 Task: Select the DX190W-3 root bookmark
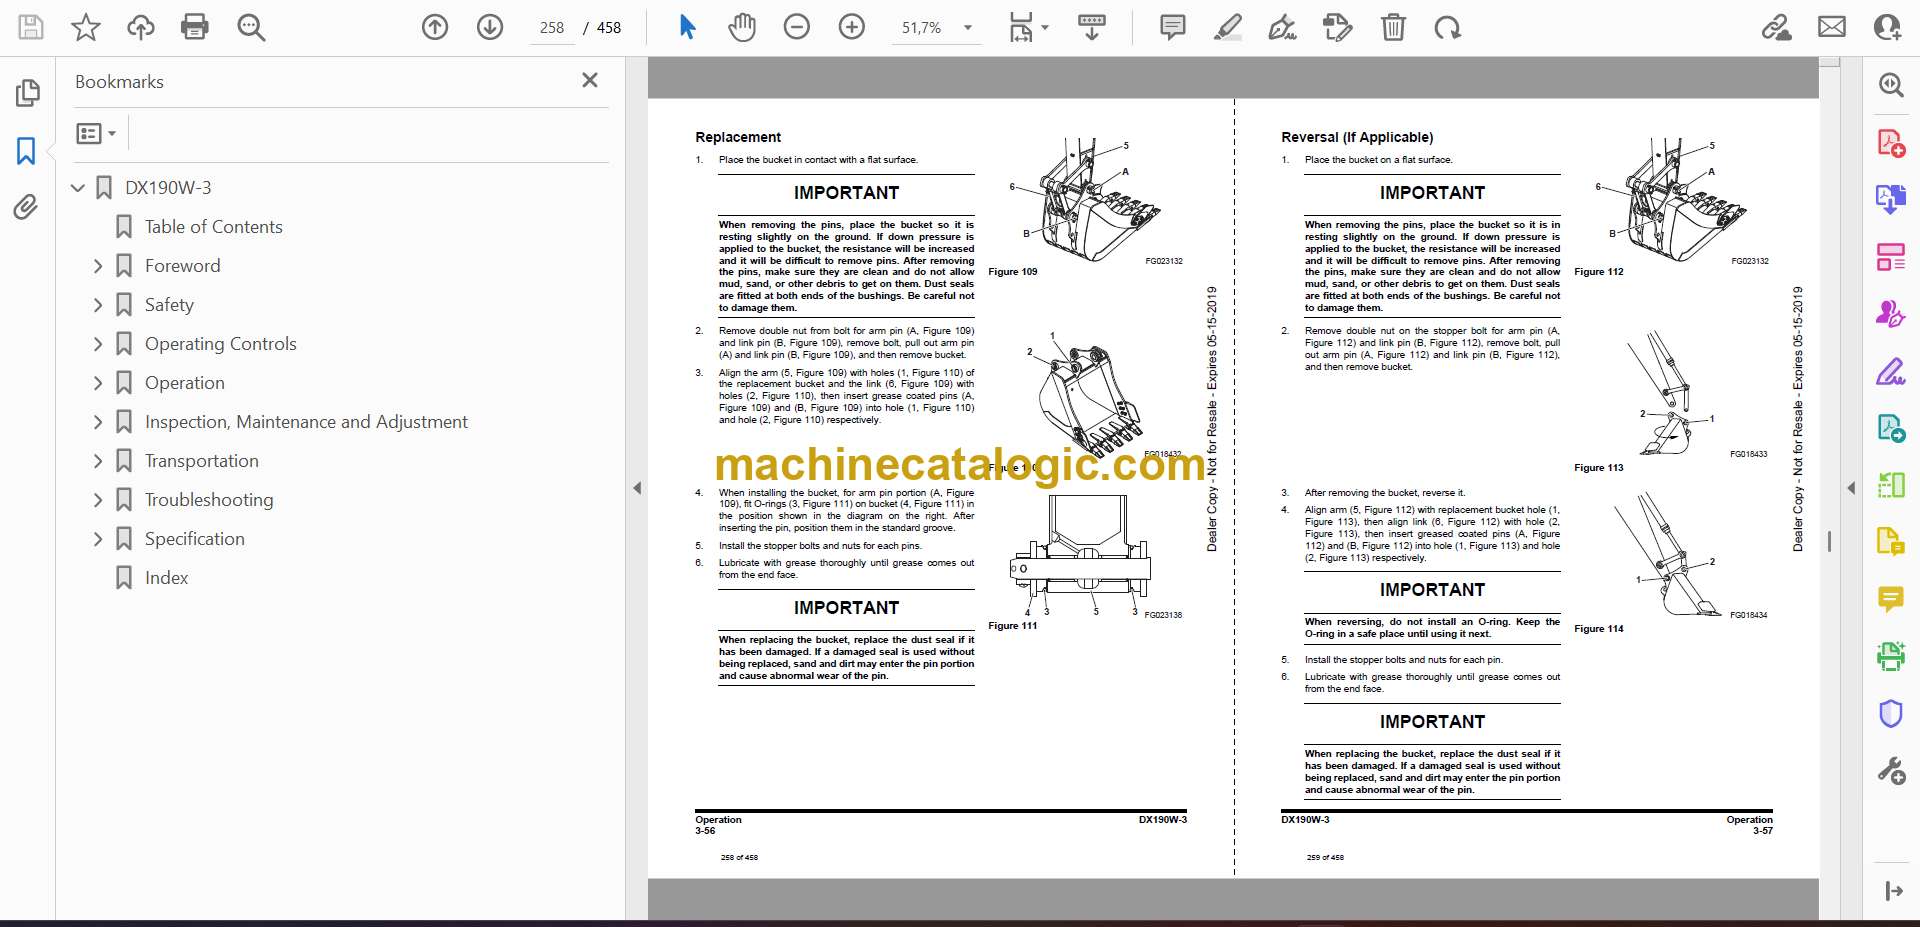[x=168, y=188]
